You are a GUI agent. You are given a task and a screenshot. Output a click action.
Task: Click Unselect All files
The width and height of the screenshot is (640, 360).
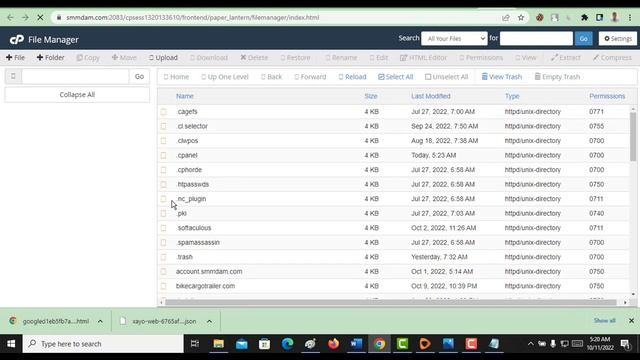click(447, 77)
